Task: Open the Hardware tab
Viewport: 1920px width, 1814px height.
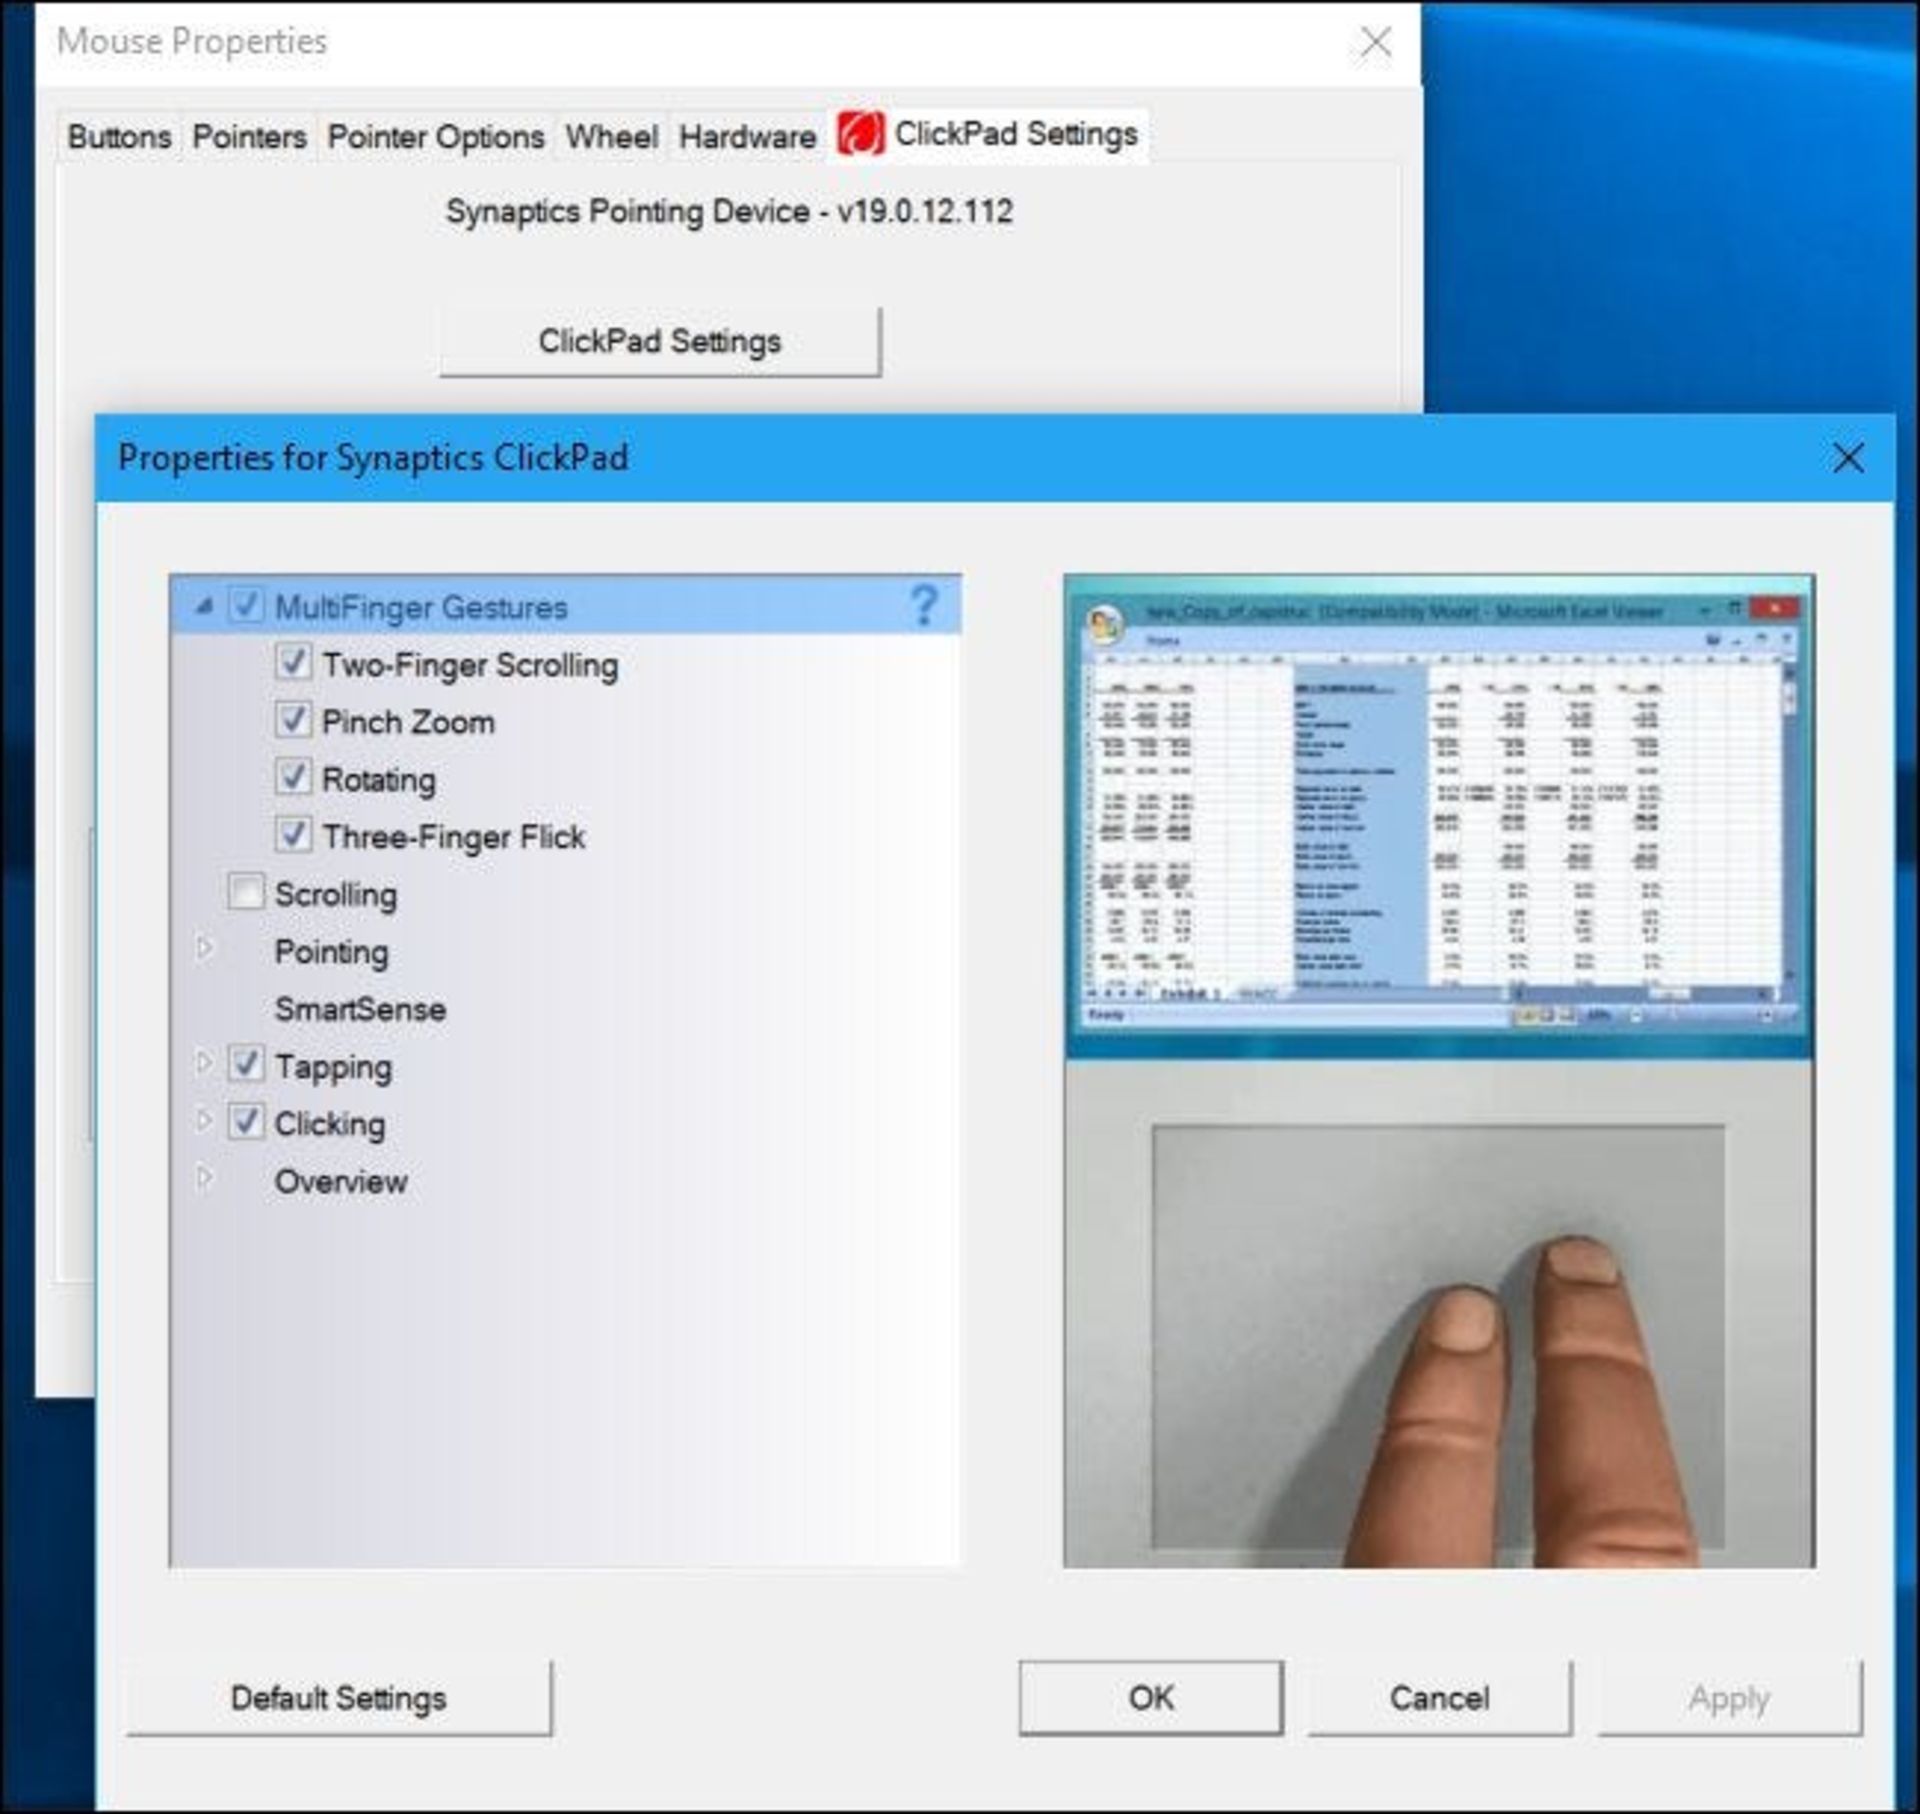Action: pos(746,137)
